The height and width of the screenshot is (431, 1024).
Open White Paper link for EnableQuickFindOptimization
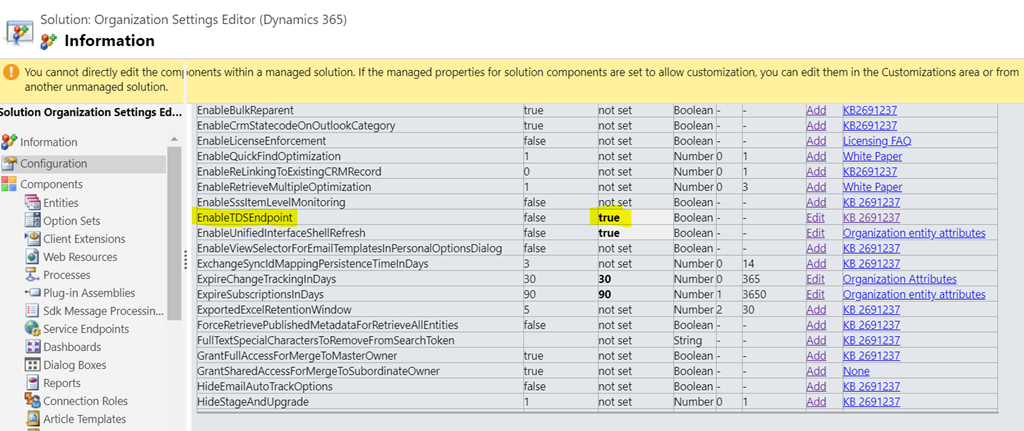pos(872,156)
